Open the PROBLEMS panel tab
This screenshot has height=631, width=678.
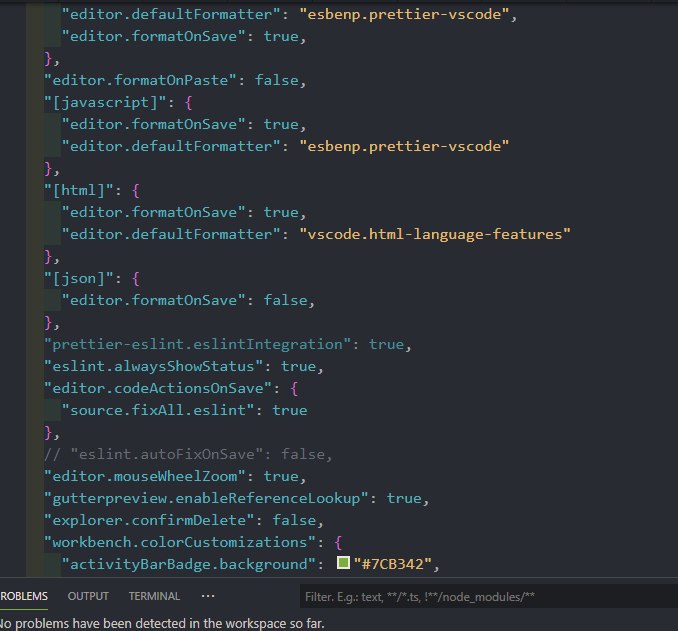click(x=24, y=596)
